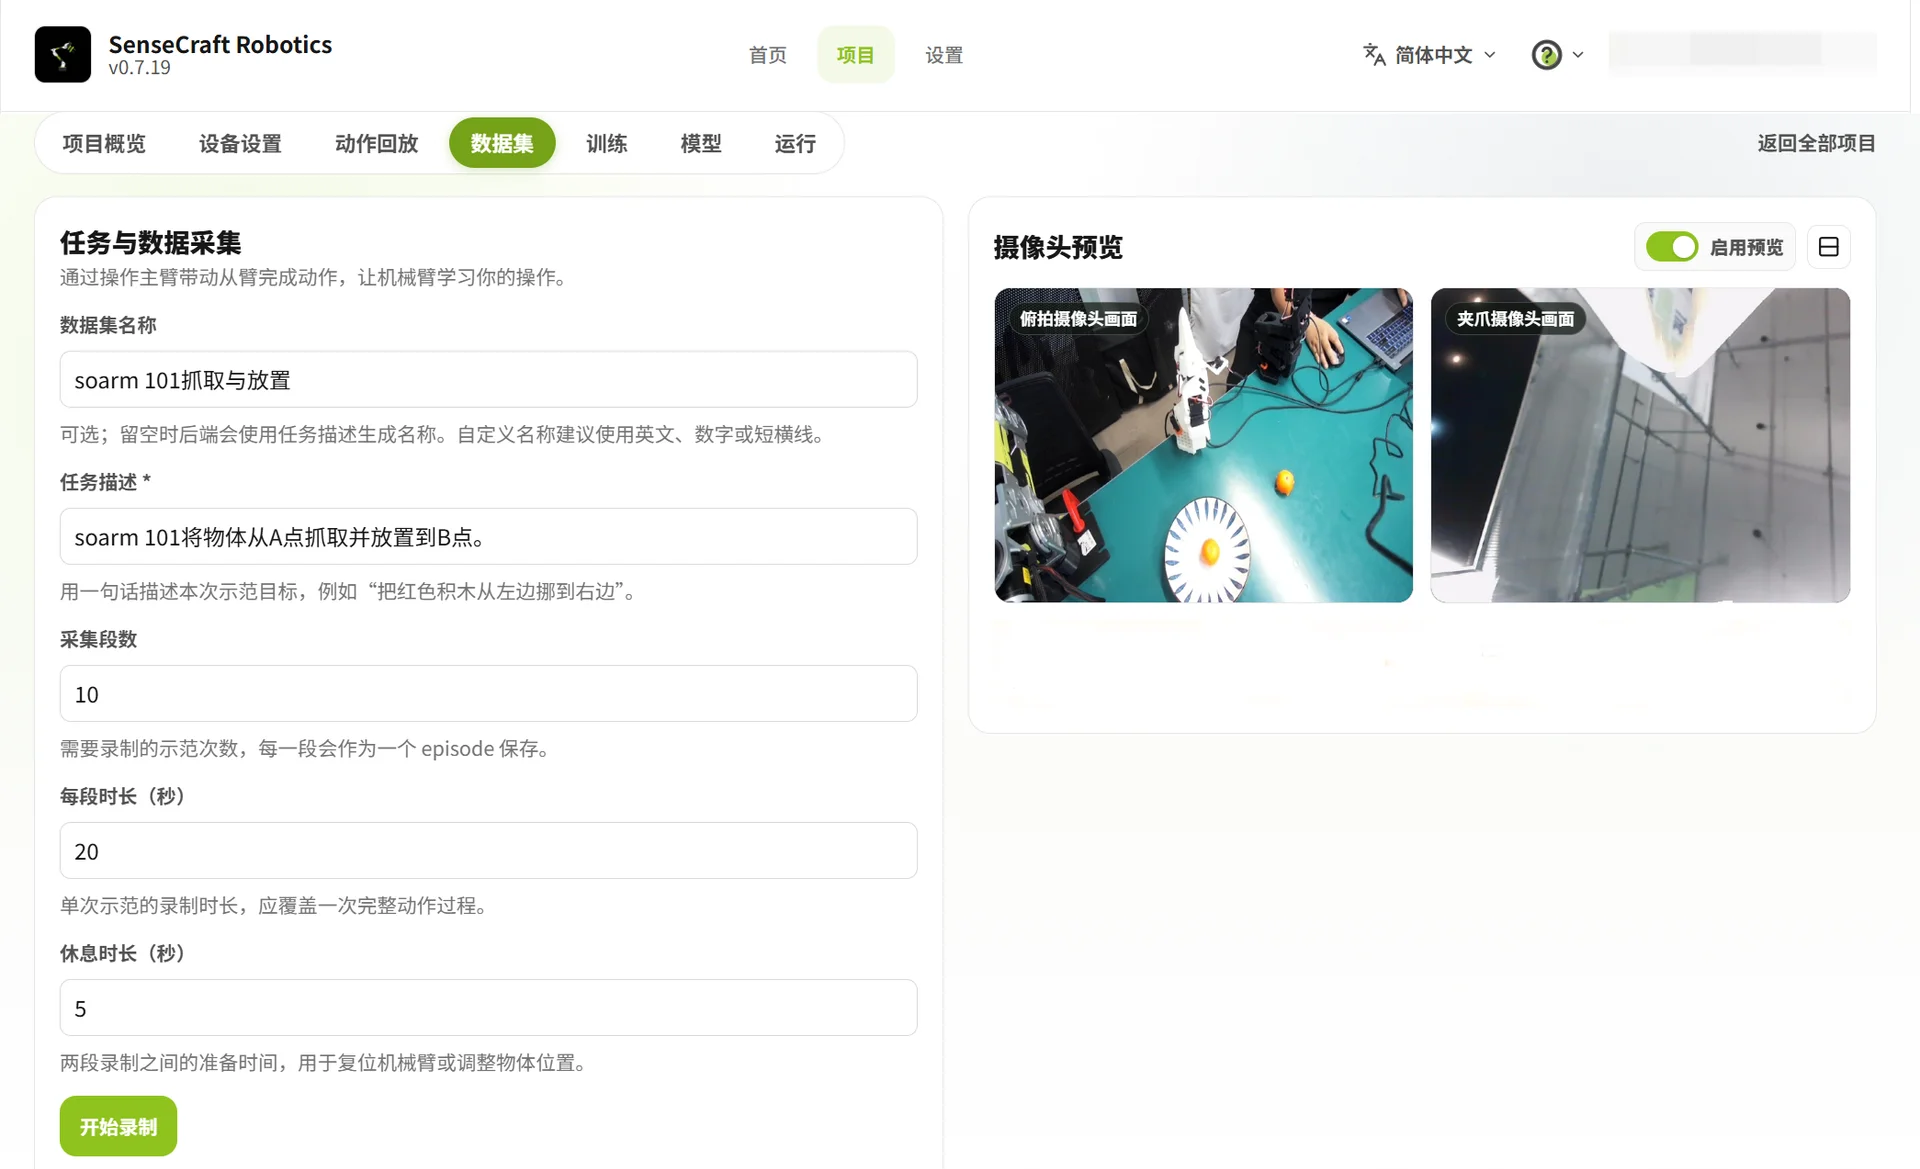The width and height of the screenshot is (1920, 1169).
Task: Switch to the 动作回放 tab
Action: (376, 143)
